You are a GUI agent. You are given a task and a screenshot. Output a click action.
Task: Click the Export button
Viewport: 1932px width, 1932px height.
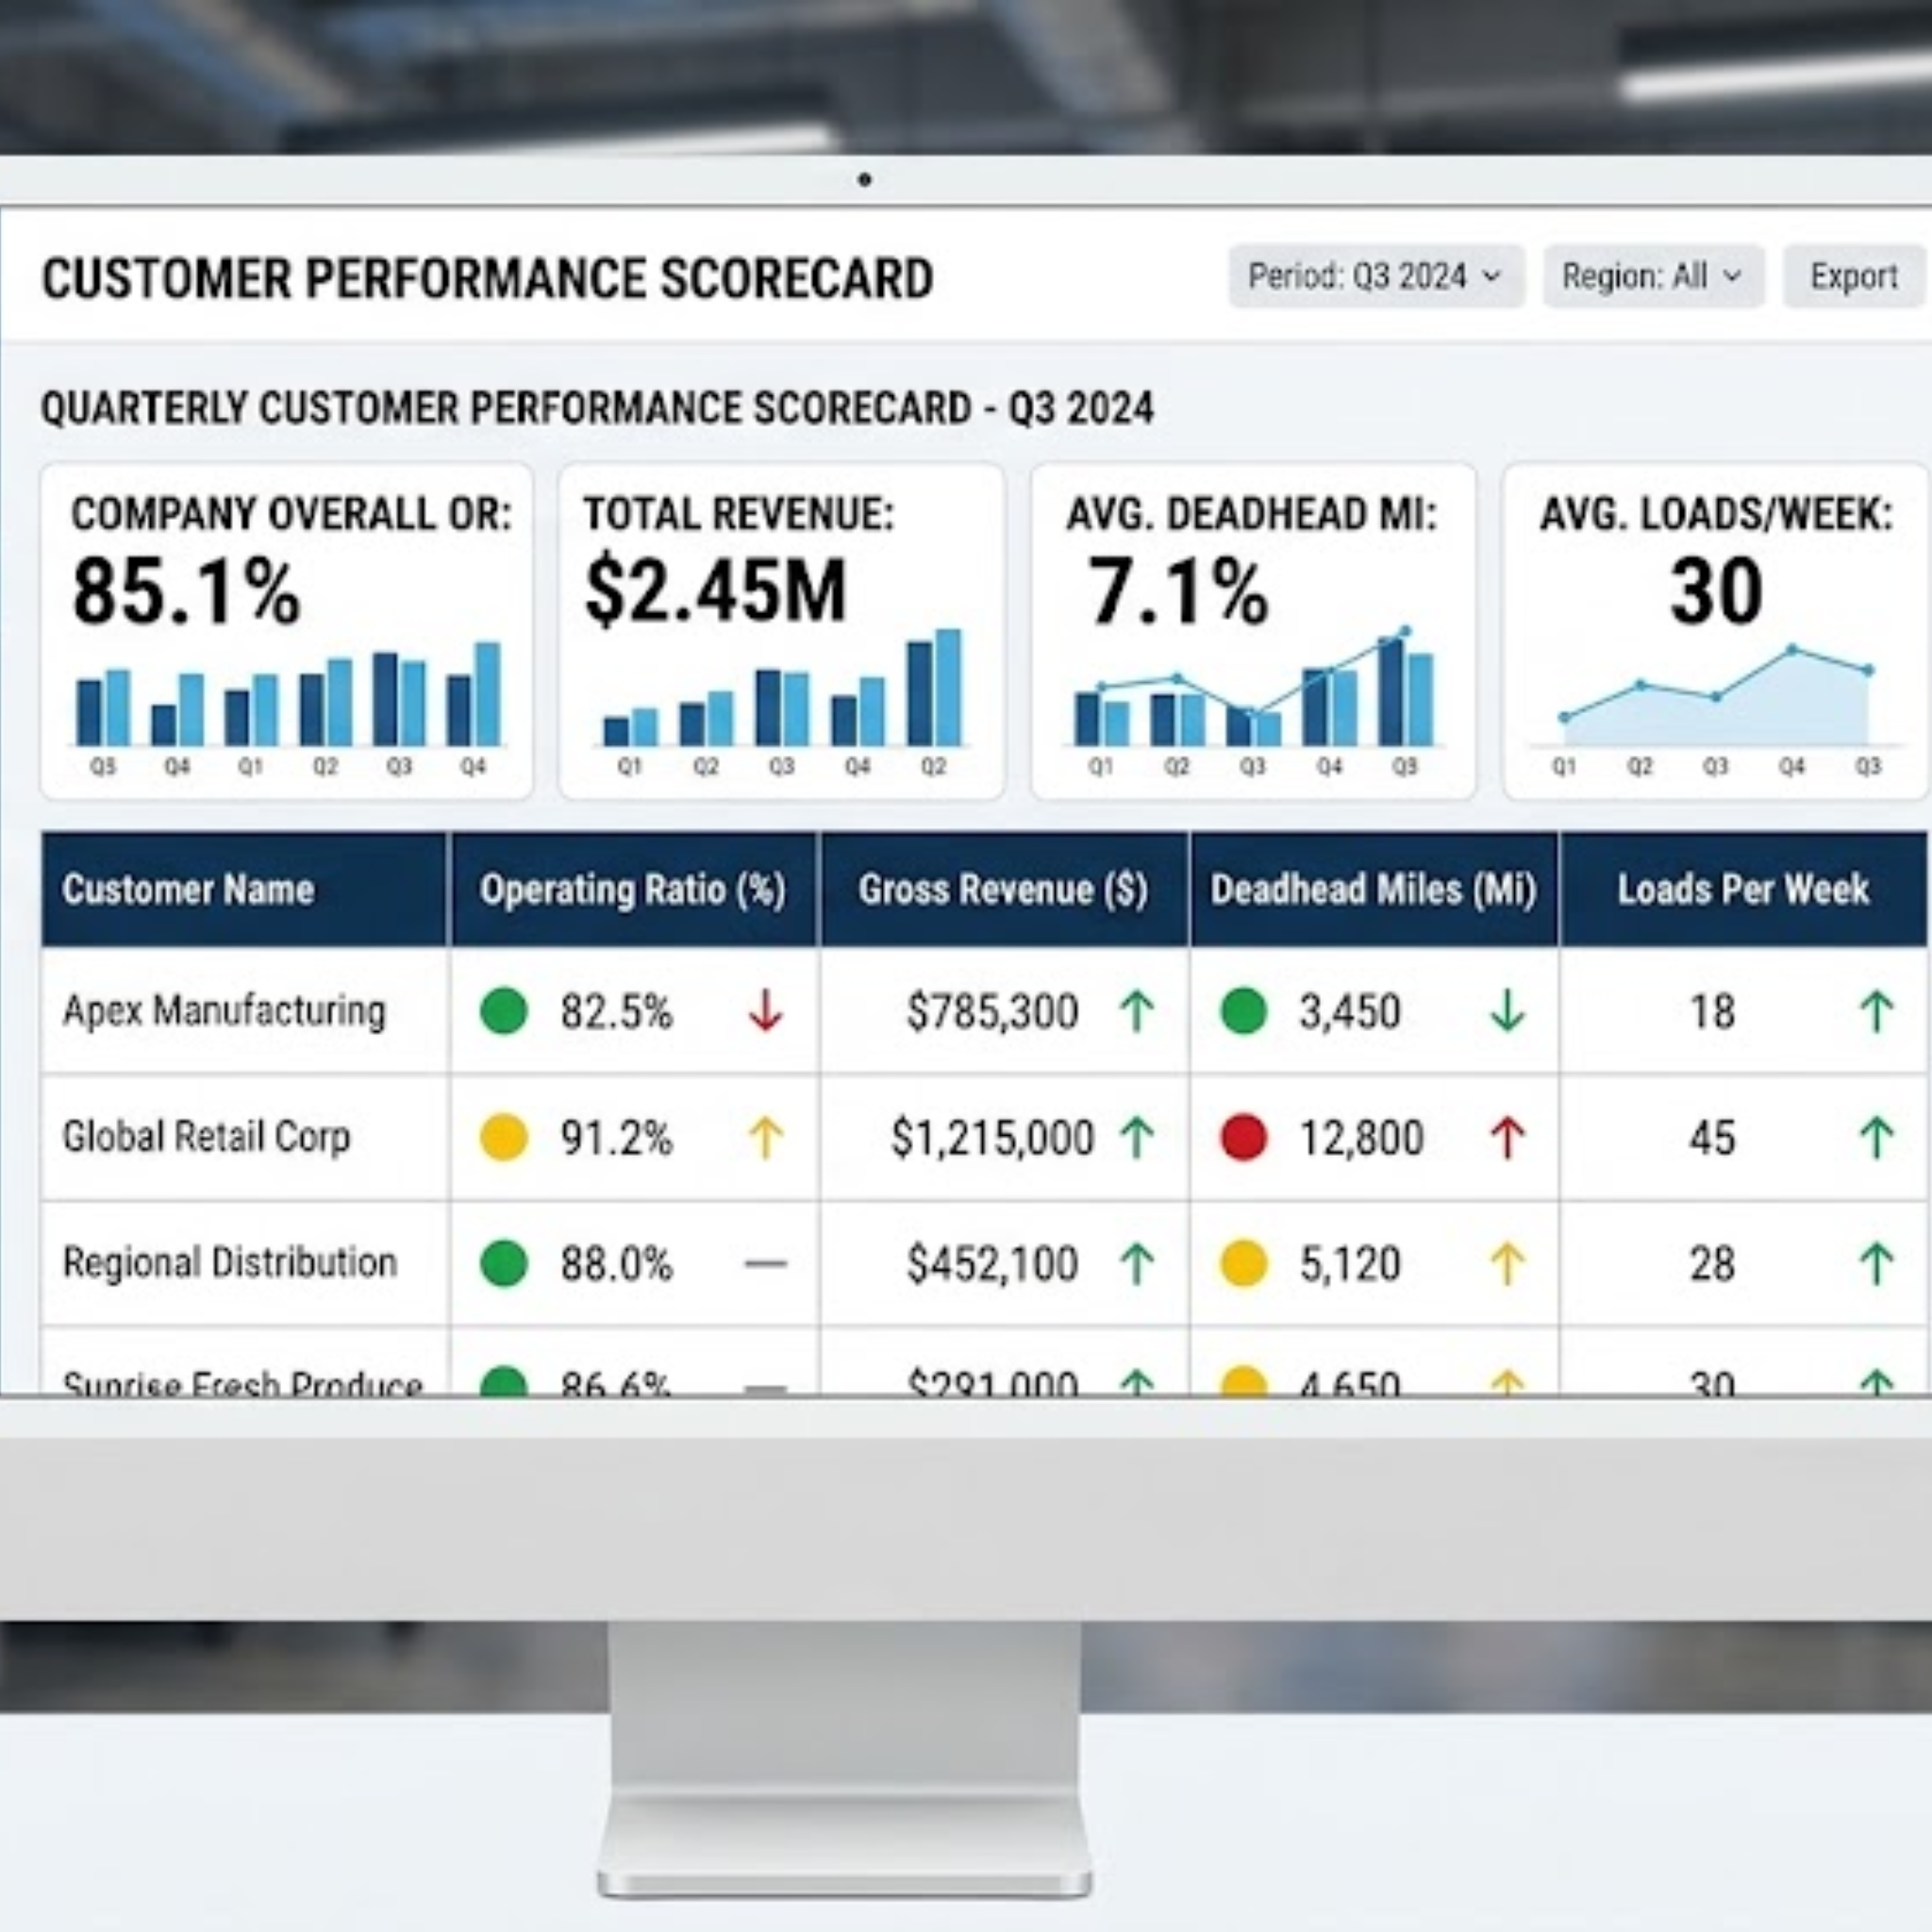click(1854, 276)
